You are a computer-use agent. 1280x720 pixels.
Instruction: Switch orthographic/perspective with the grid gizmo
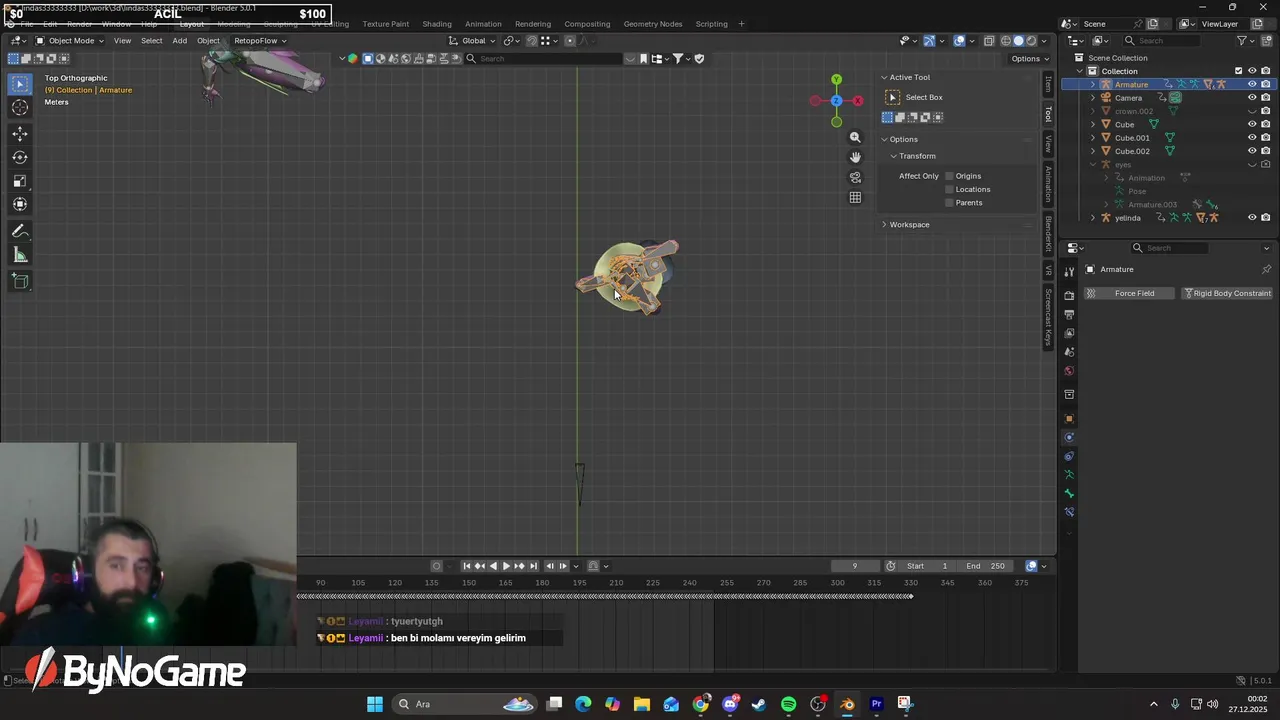point(855,198)
